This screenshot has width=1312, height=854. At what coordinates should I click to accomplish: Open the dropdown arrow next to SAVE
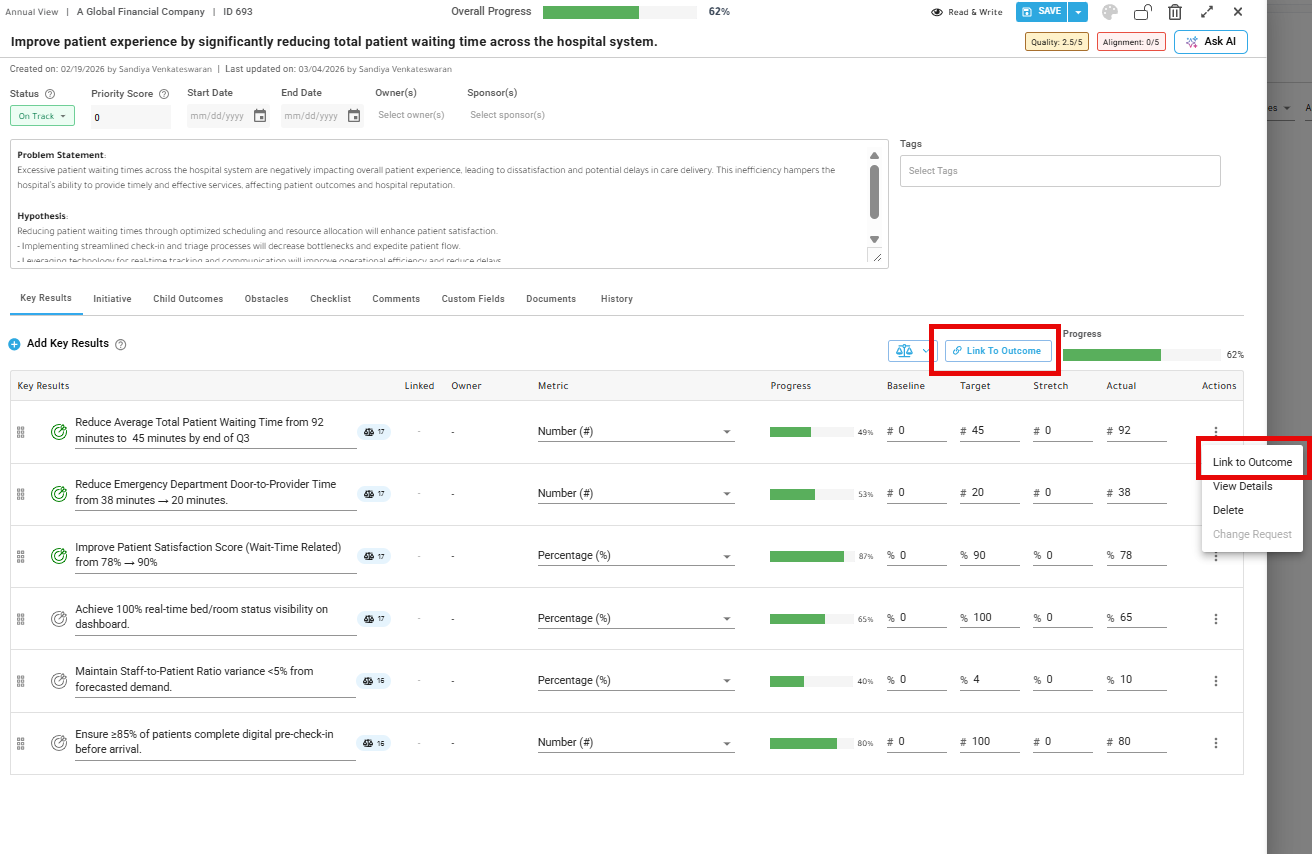click(x=1077, y=12)
